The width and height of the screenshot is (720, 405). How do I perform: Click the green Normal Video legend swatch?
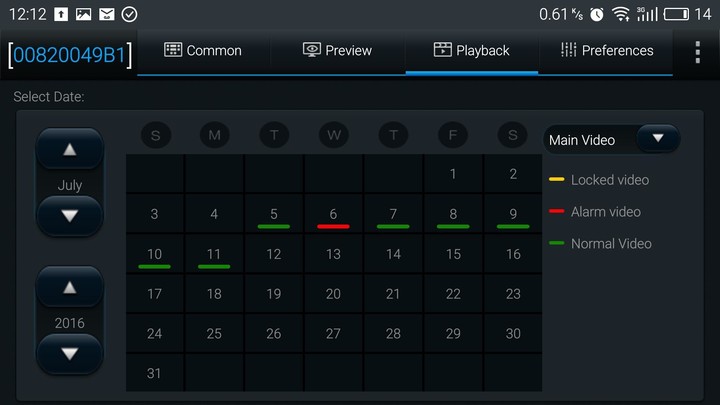557,243
